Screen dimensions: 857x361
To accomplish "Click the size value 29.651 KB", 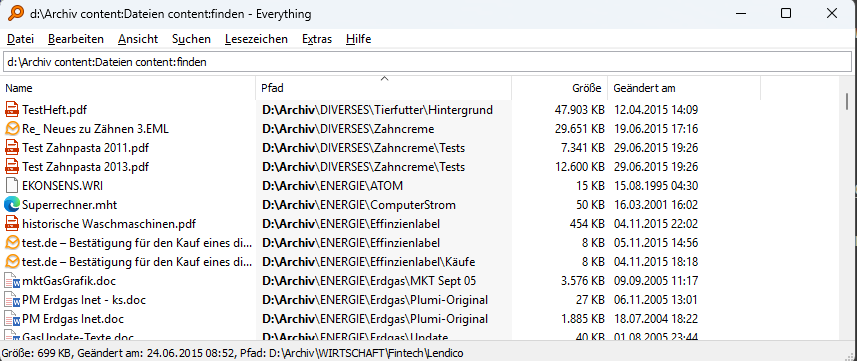I will point(579,129).
